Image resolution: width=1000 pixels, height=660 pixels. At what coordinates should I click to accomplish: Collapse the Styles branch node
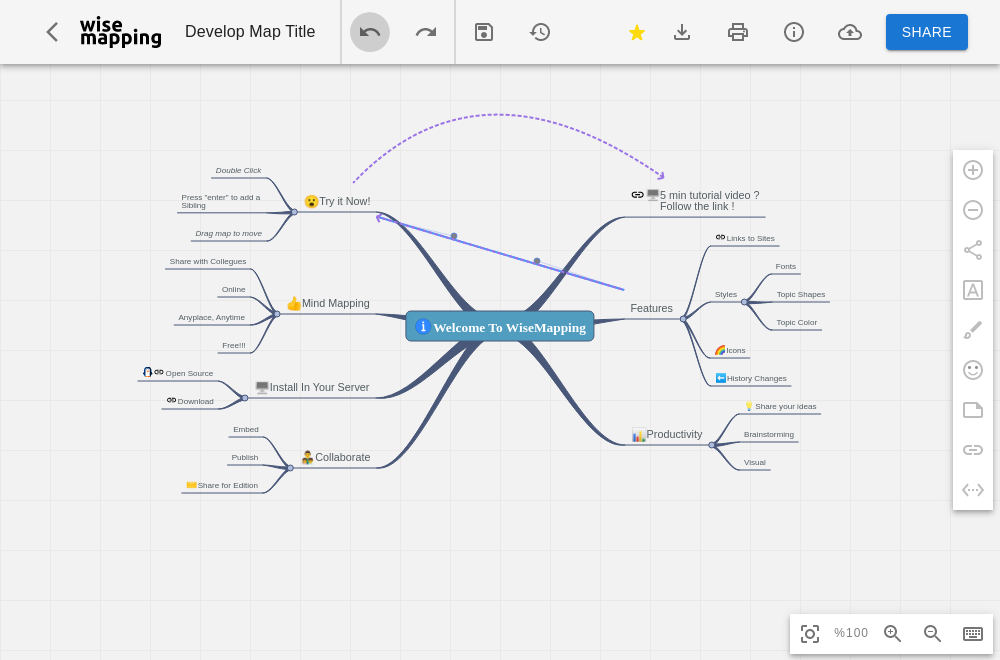pos(744,302)
